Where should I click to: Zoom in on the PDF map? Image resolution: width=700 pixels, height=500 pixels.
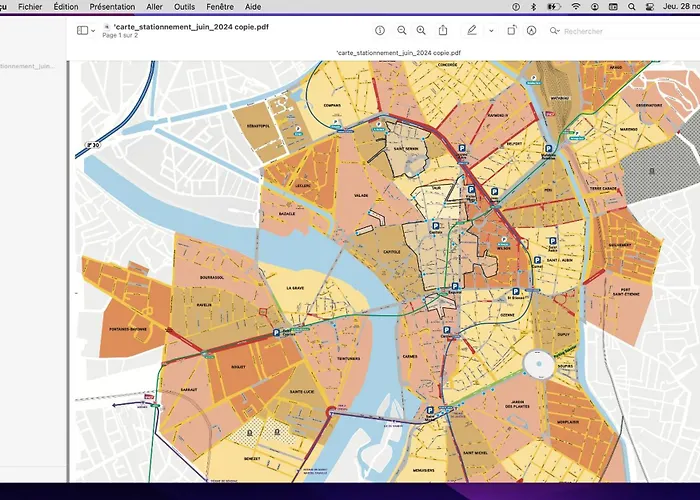(x=421, y=31)
